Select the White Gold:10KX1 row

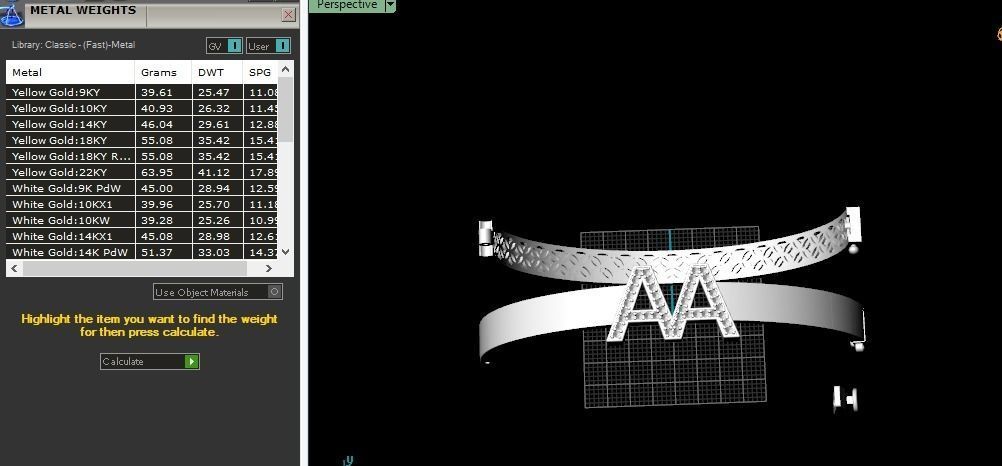[x=142, y=204]
